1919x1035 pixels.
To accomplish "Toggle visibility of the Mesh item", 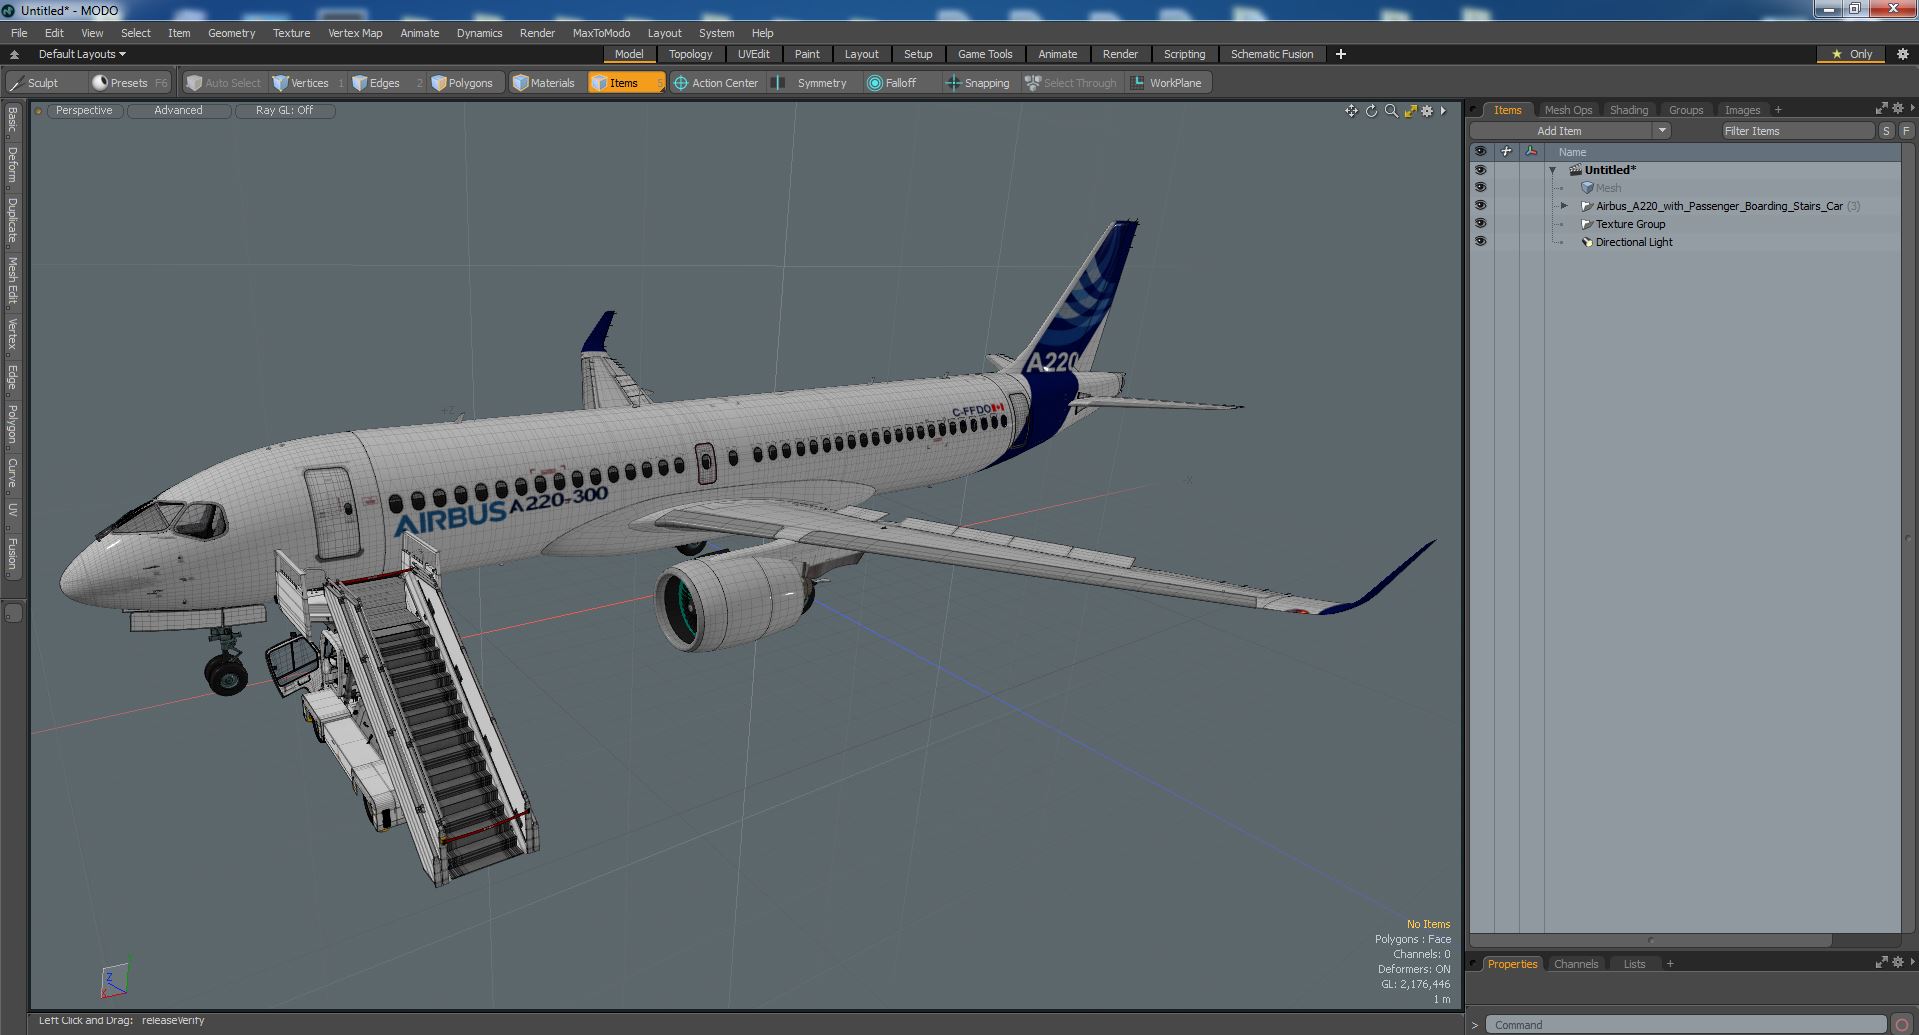I will coord(1480,188).
